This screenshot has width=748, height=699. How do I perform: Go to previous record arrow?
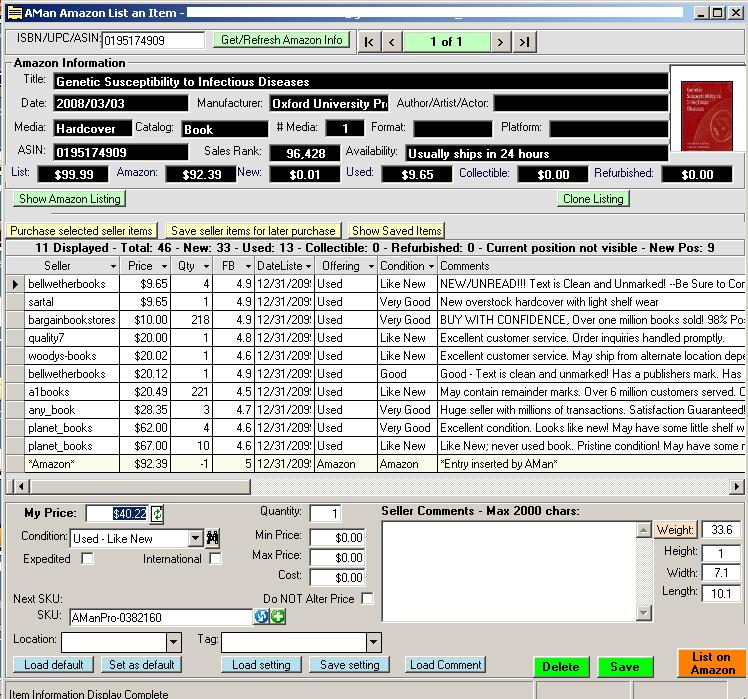(392, 42)
